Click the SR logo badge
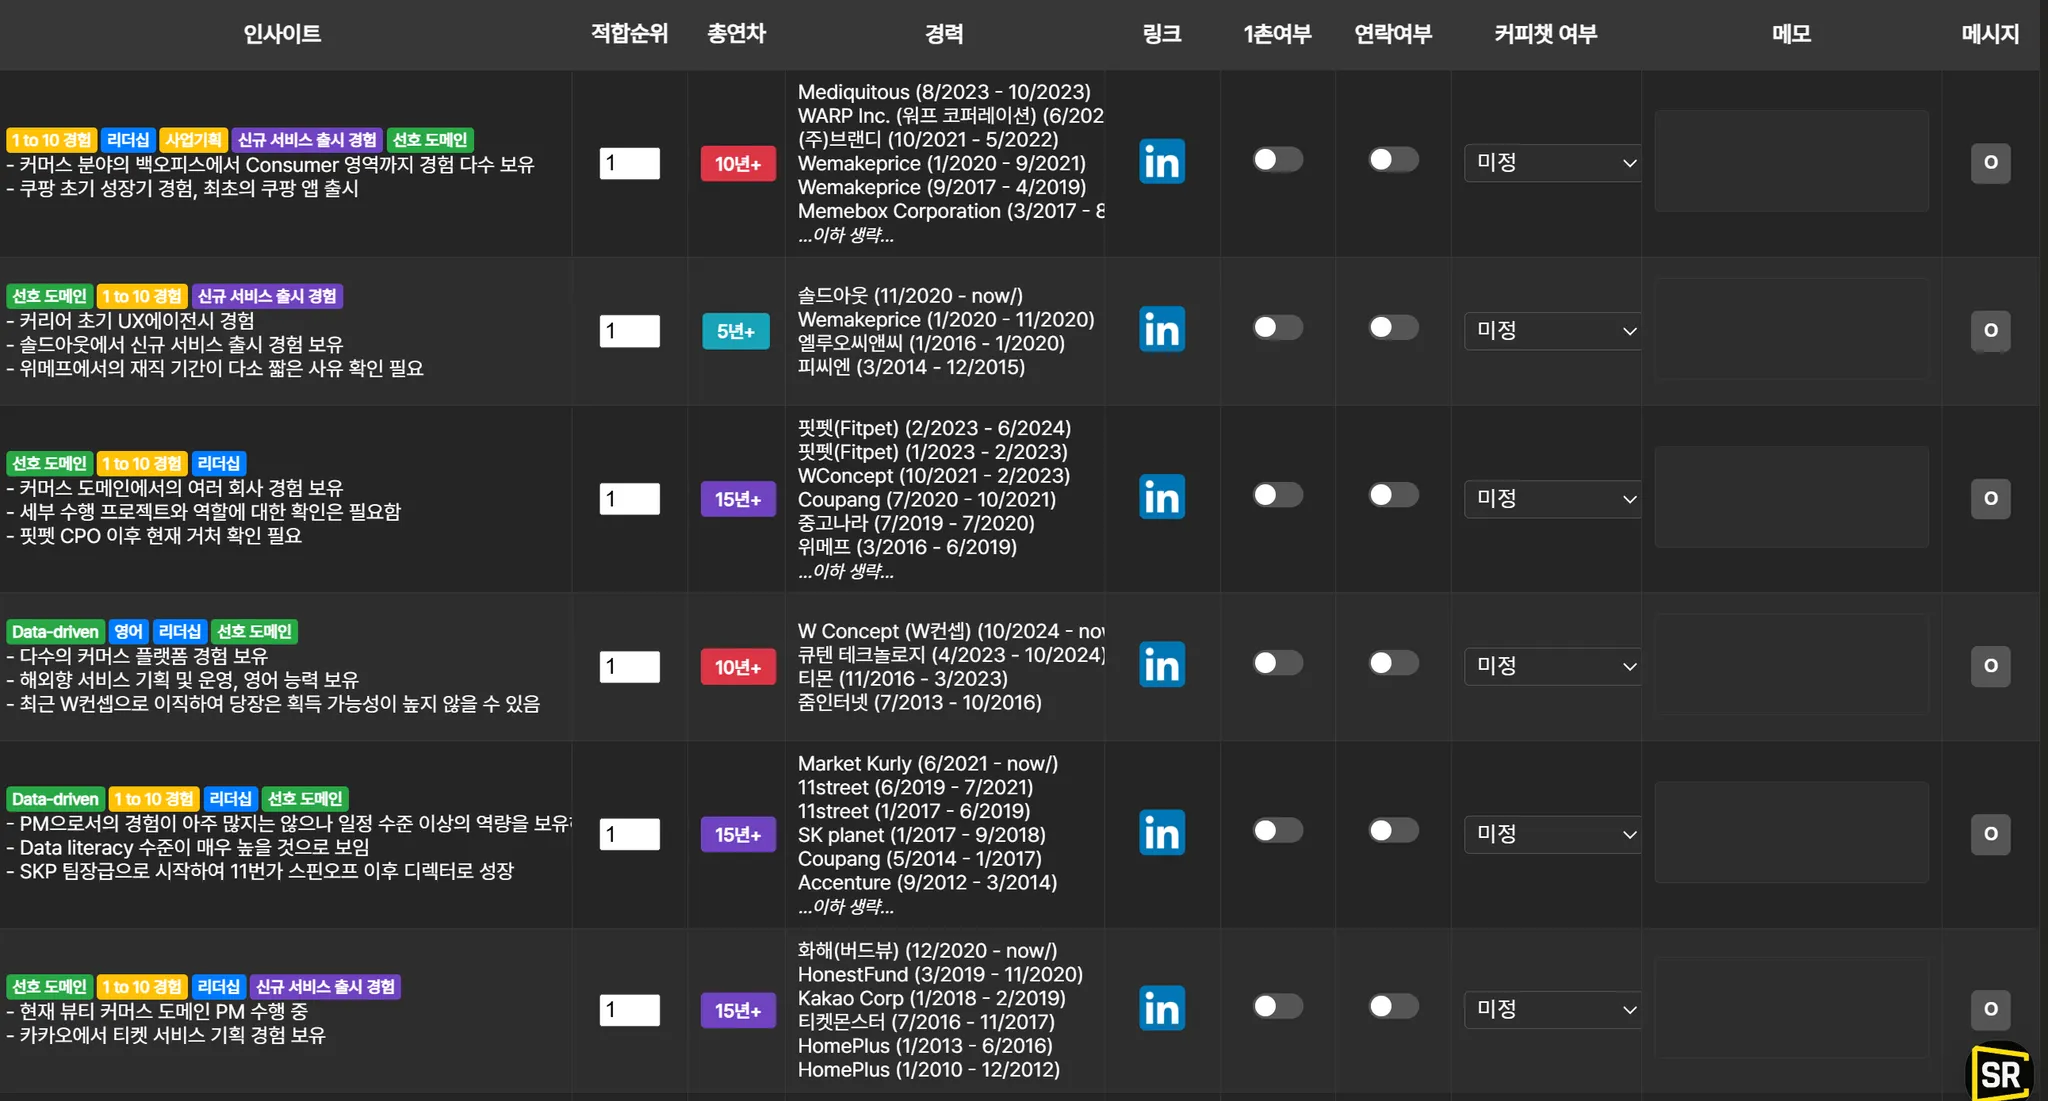This screenshot has width=2048, height=1101. point(2000,1073)
